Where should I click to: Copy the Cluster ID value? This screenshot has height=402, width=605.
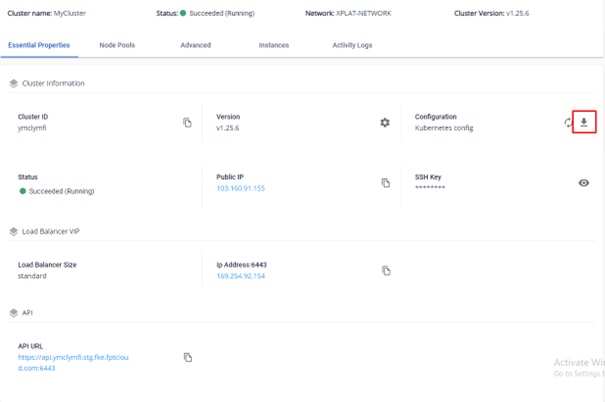(x=187, y=123)
